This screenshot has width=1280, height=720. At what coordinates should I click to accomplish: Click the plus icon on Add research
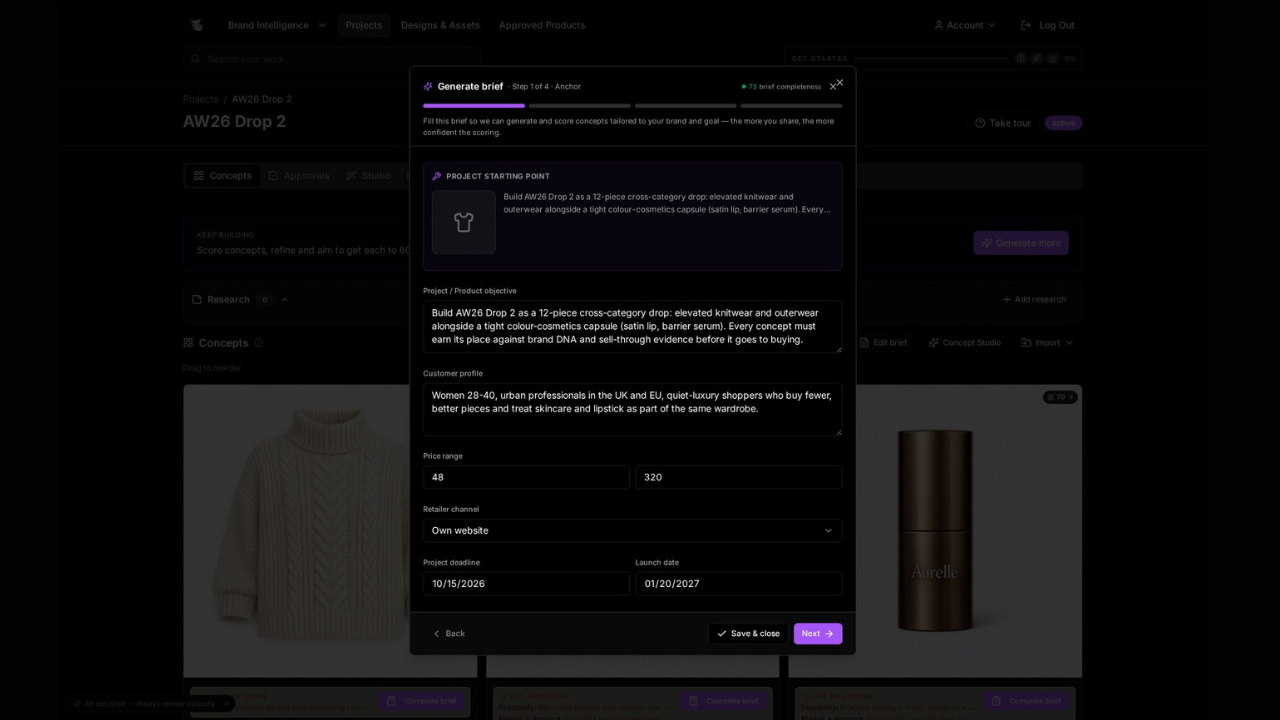(x=1006, y=299)
